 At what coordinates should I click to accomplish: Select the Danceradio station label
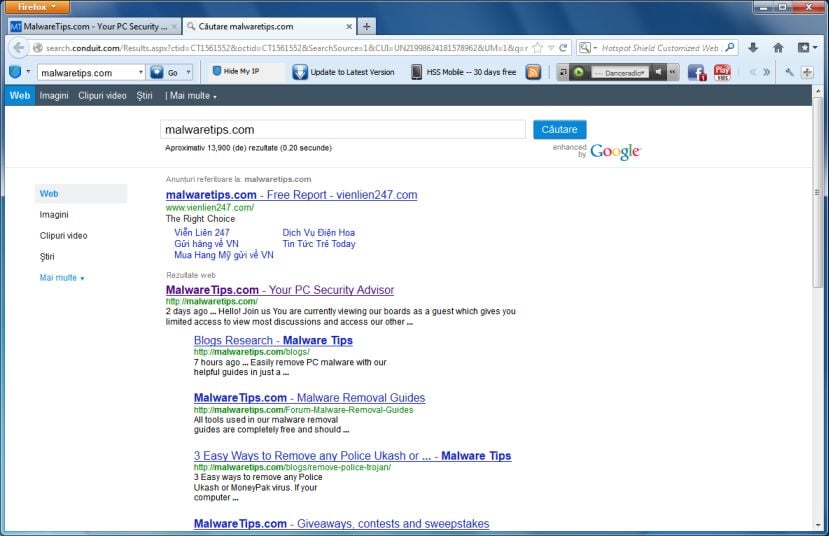620,72
